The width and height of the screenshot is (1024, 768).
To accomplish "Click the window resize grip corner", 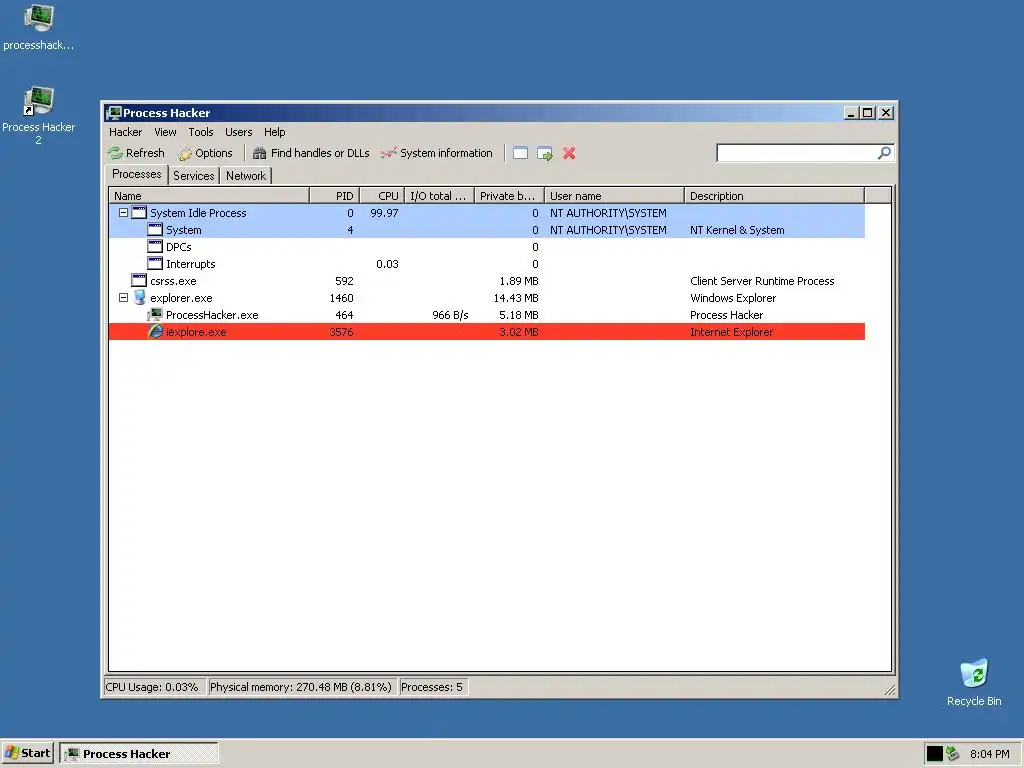I will pyautogui.click(x=889, y=690).
